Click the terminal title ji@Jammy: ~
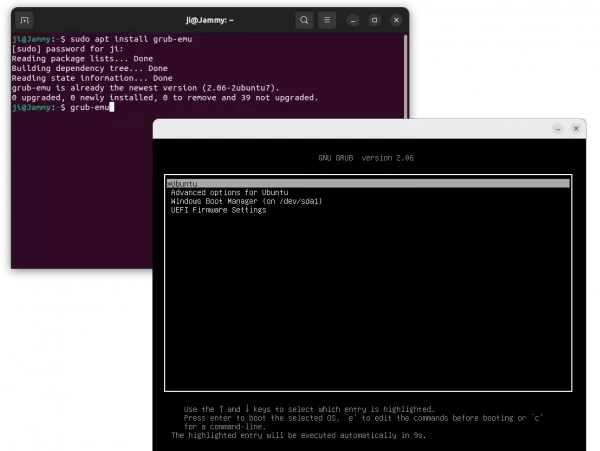Image resolution: width=600 pixels, height=451 pixels. pyautogui.click(x=210, y=20)
